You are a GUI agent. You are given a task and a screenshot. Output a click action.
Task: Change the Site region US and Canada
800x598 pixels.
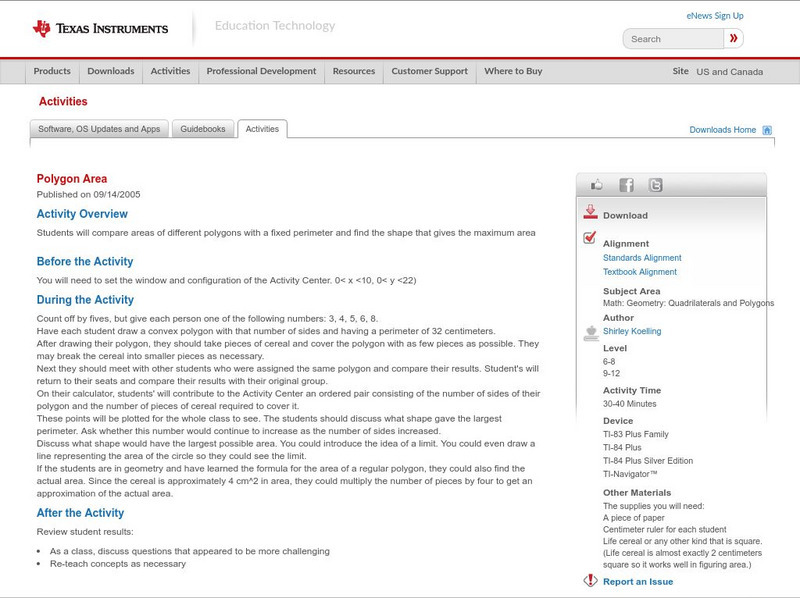point(729,72)
